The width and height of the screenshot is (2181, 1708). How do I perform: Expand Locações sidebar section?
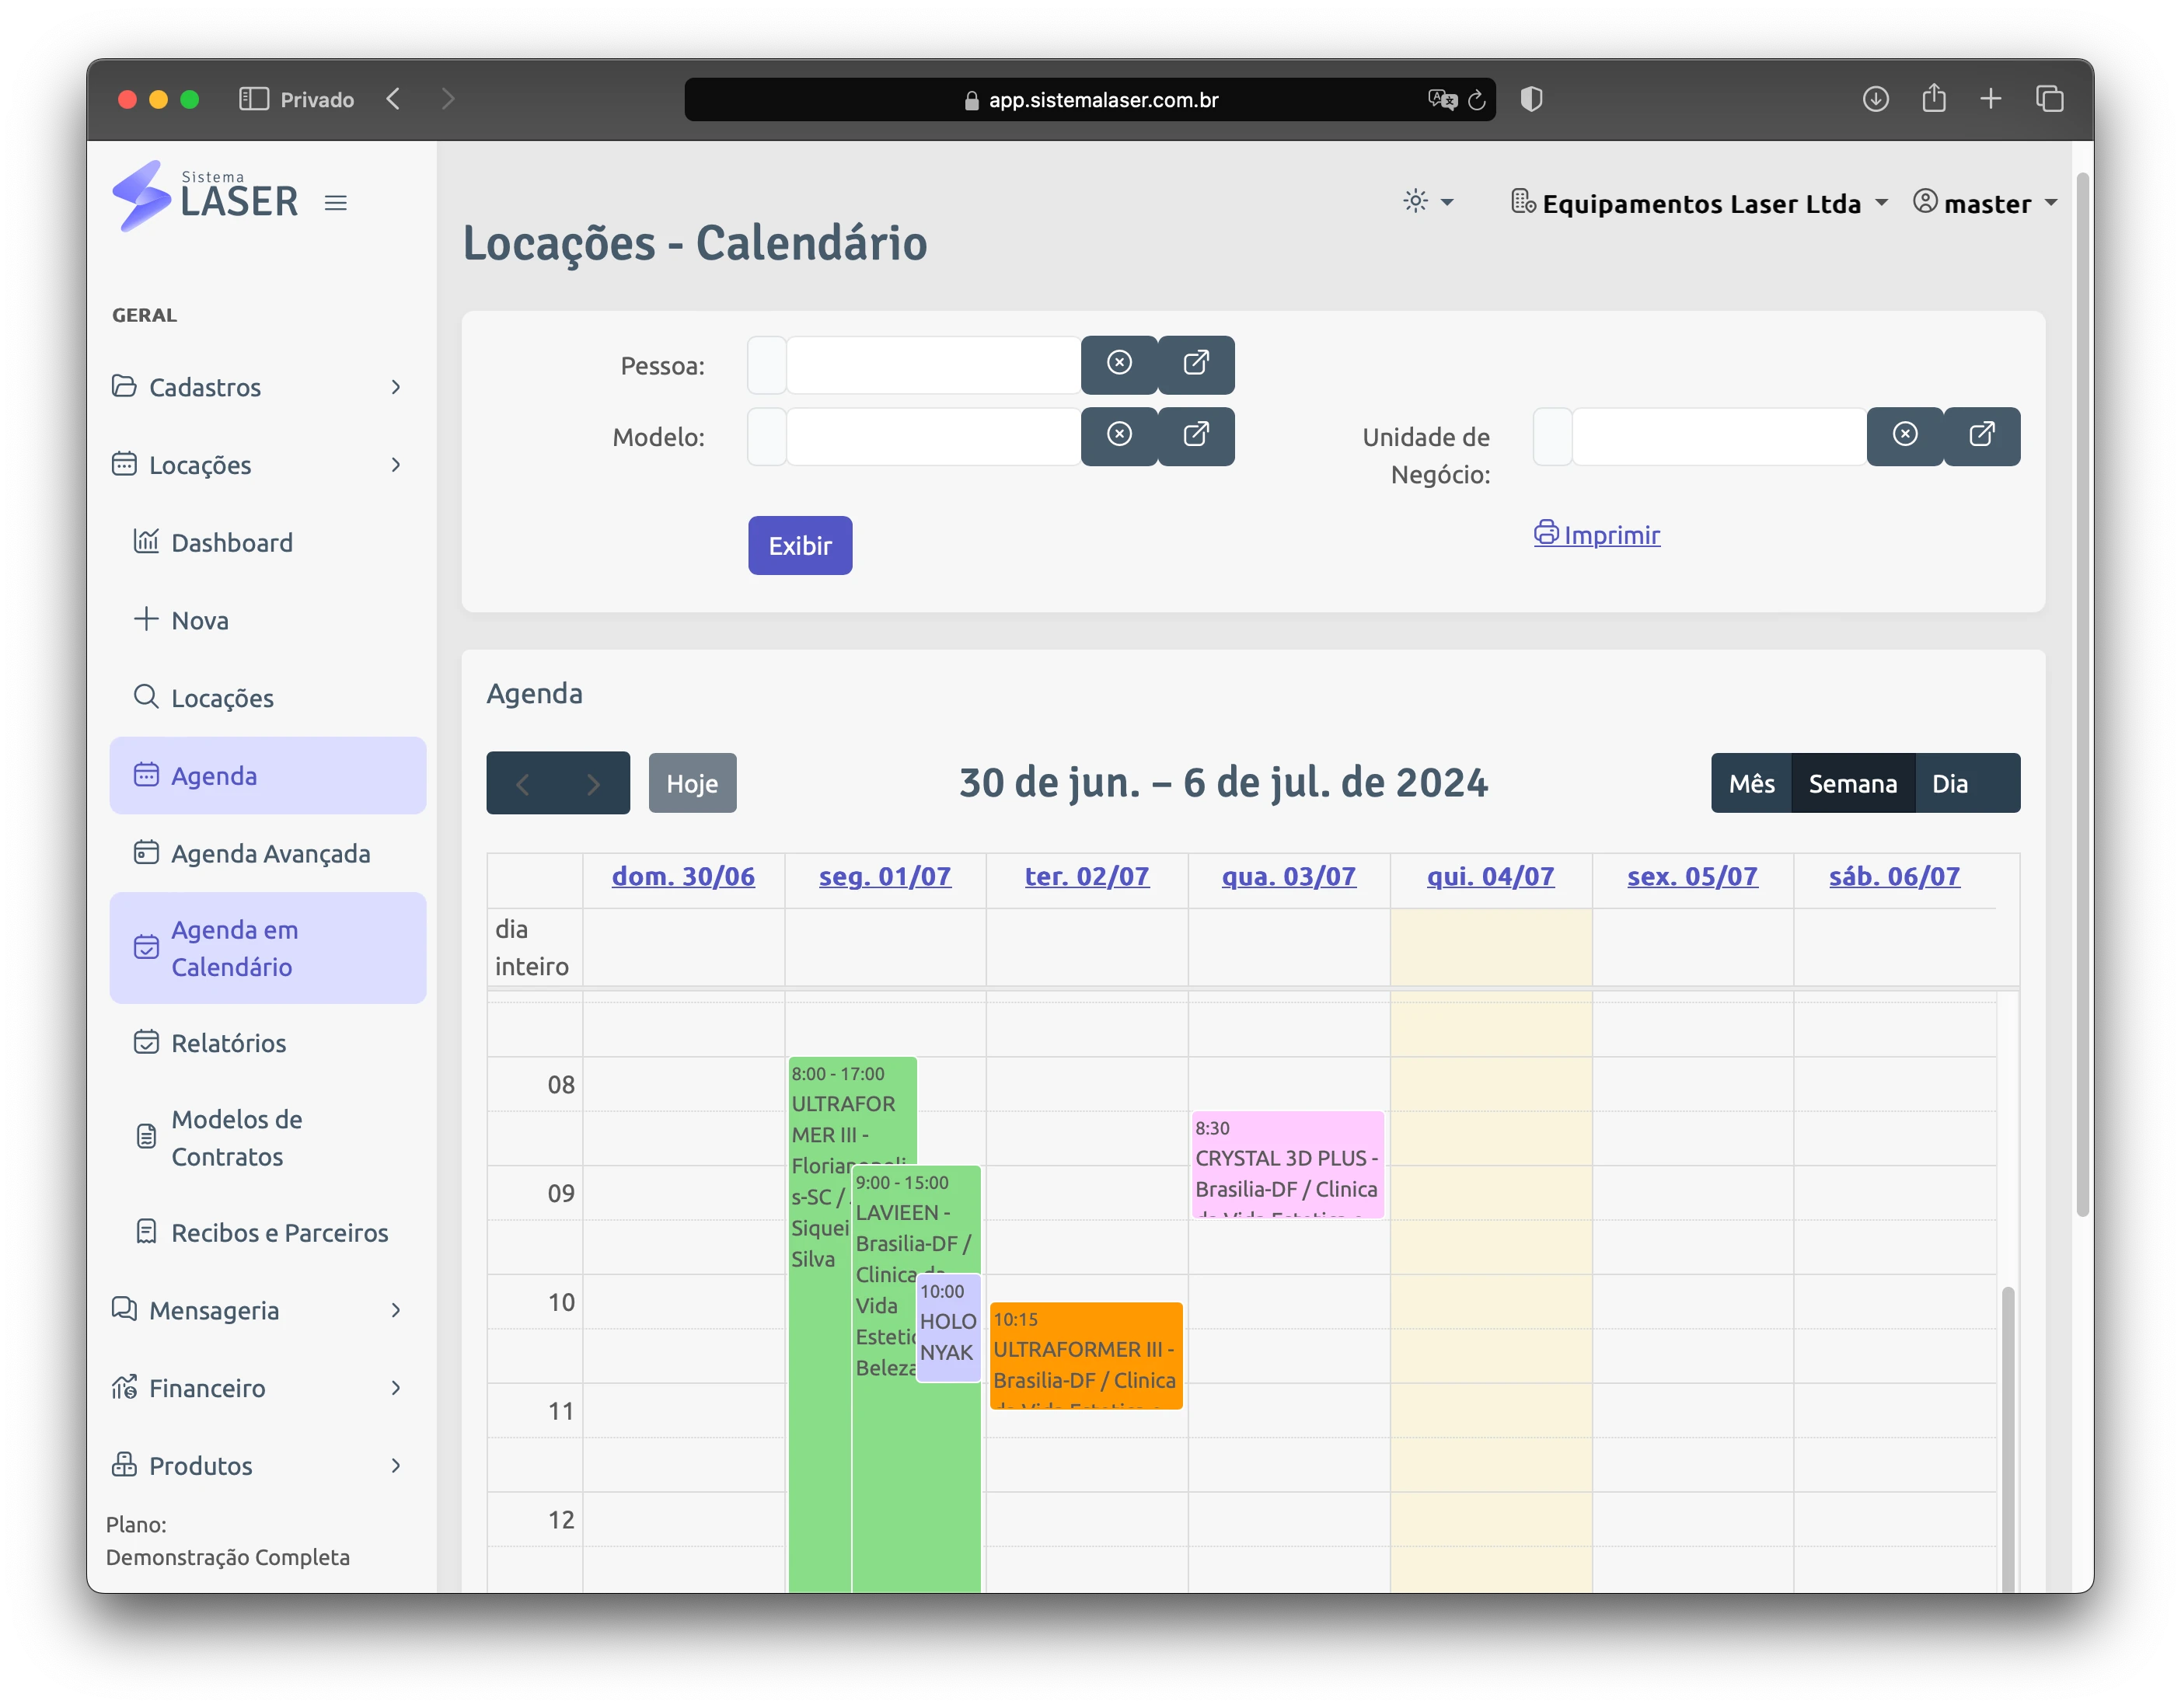tap(257, 465)
